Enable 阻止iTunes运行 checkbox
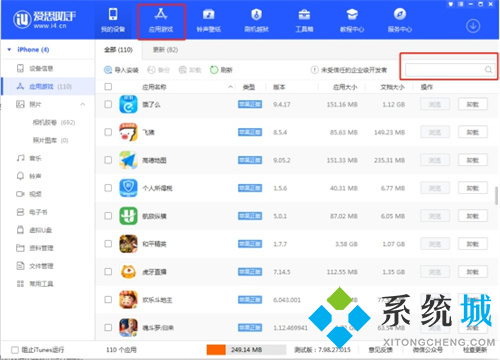 [x=15, y=350]
